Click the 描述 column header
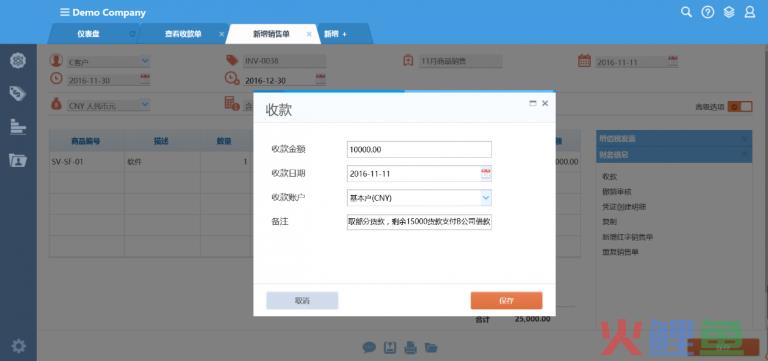Screen dimensions: 768x361 162,141
